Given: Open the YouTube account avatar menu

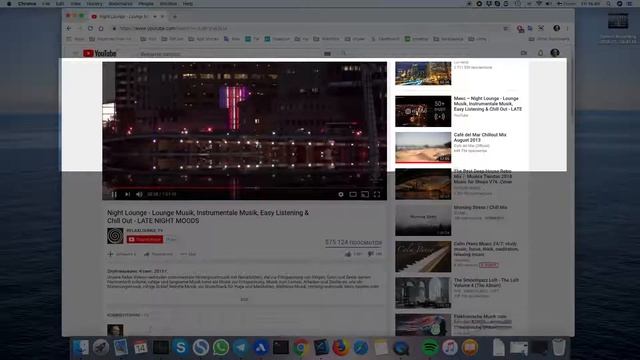Looking at the screenshot, I should [555, 53].
